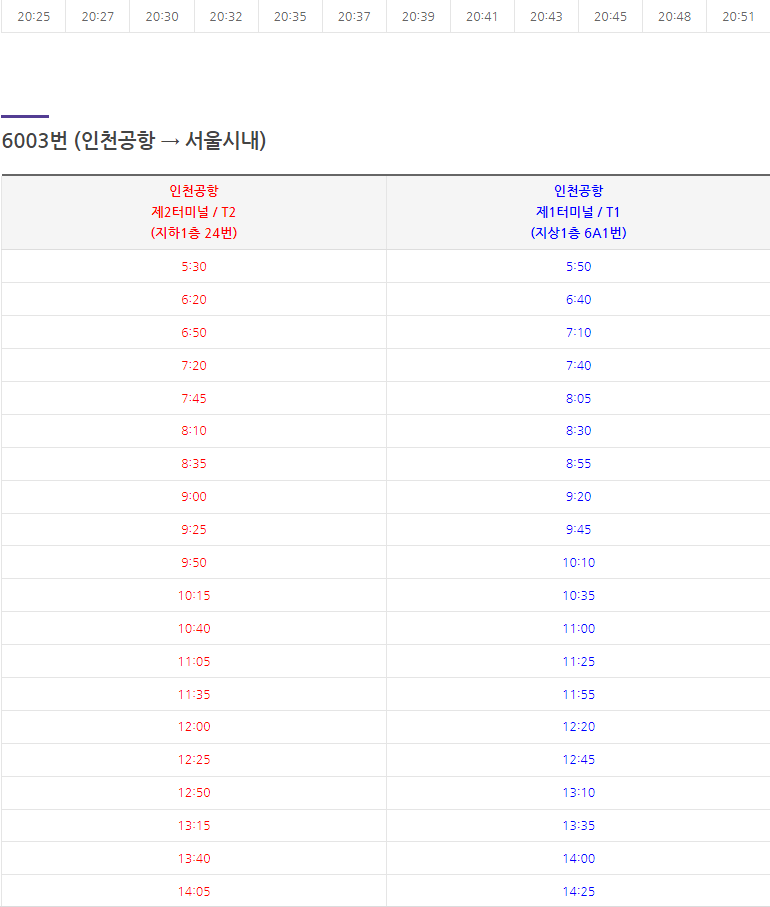Select the T2 departure 6:50
Image resolution: width=770 pixels, height=907 pixels.
pyautogui.click(x=194, y=332)
